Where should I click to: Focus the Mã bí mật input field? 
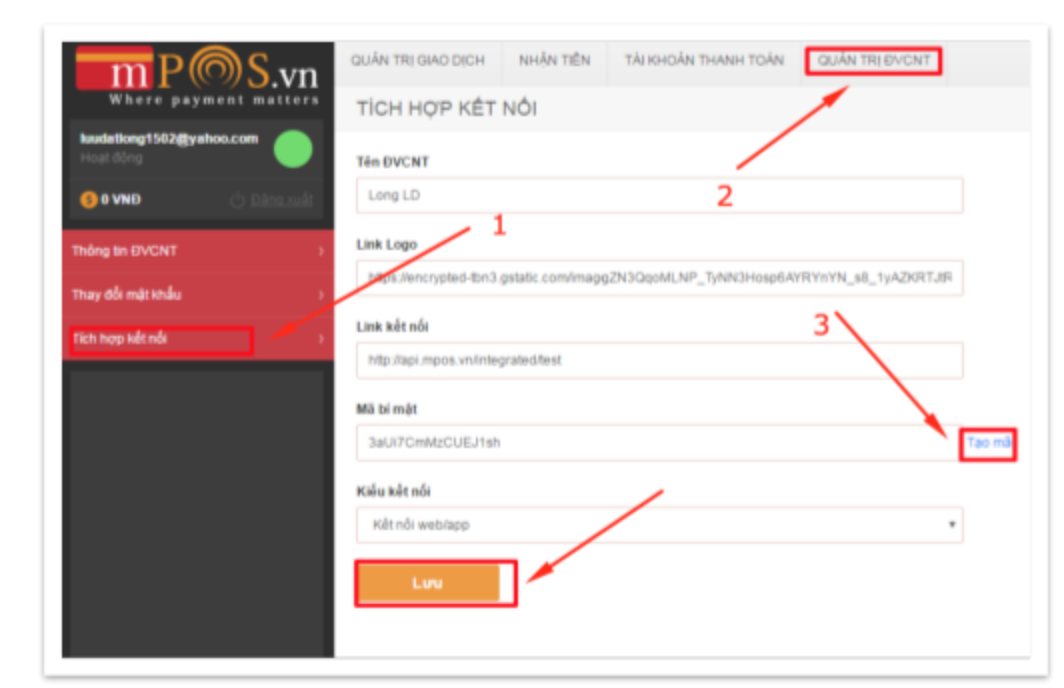tap(658, 442)
